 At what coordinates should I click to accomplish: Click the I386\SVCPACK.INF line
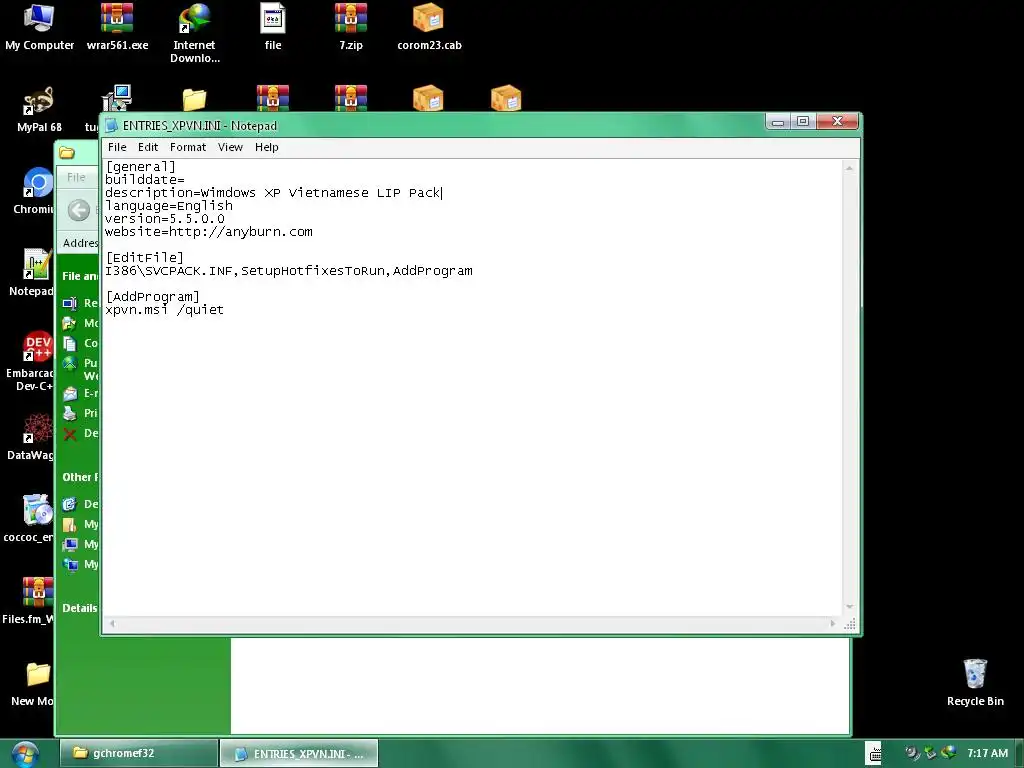coord(289,270)
